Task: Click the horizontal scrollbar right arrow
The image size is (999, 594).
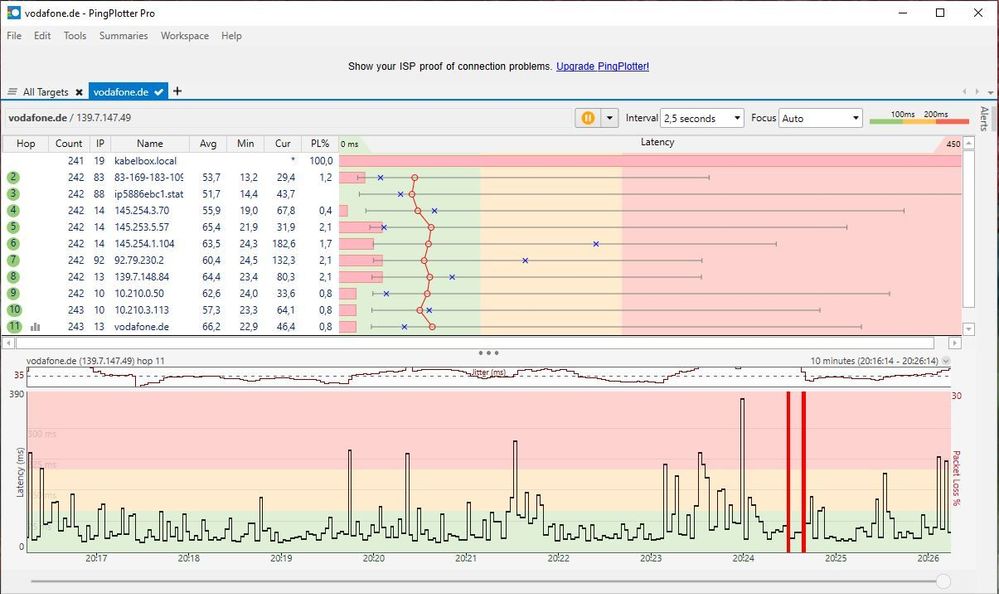Action: point(954,343)
